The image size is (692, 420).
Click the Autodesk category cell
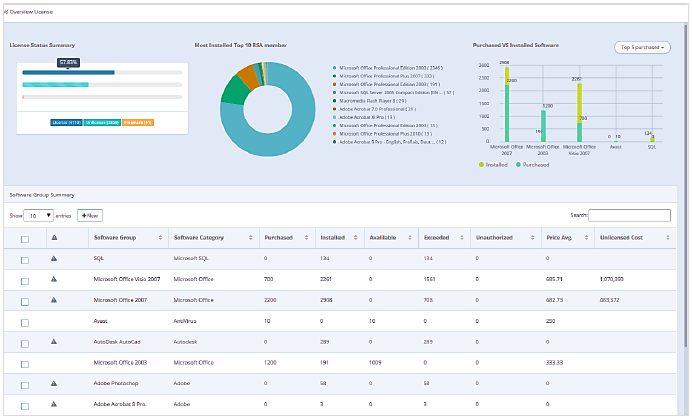point(185,341)
